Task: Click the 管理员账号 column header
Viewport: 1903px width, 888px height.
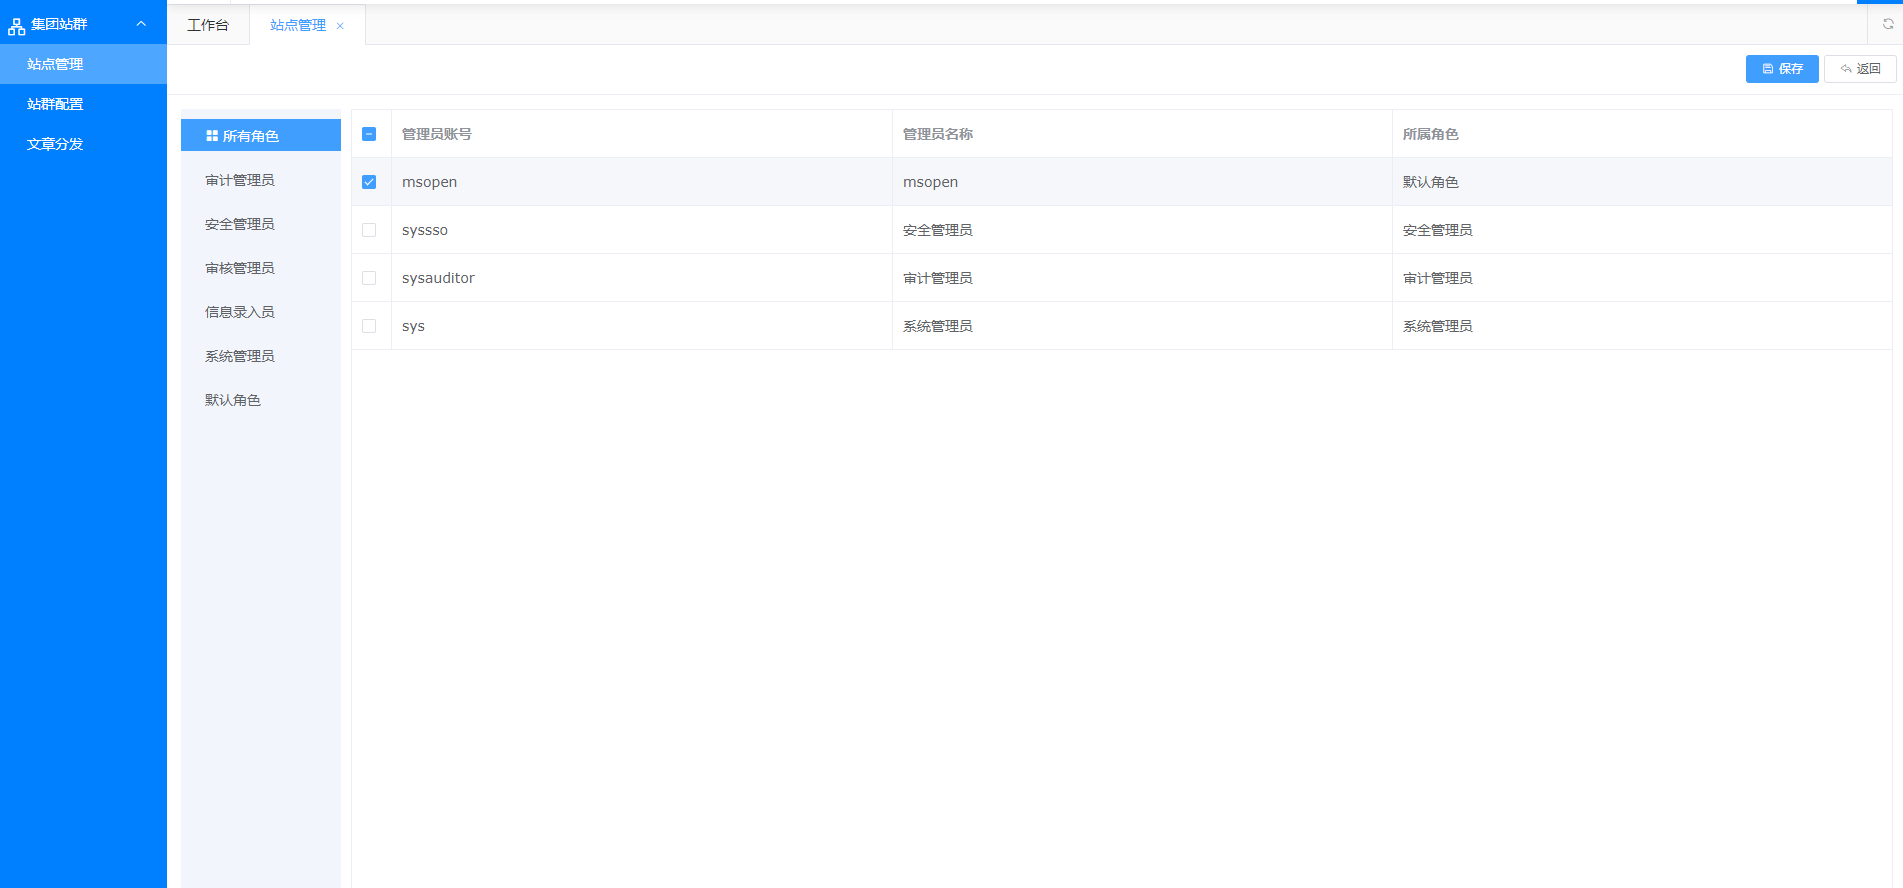Action: [437, 134]
